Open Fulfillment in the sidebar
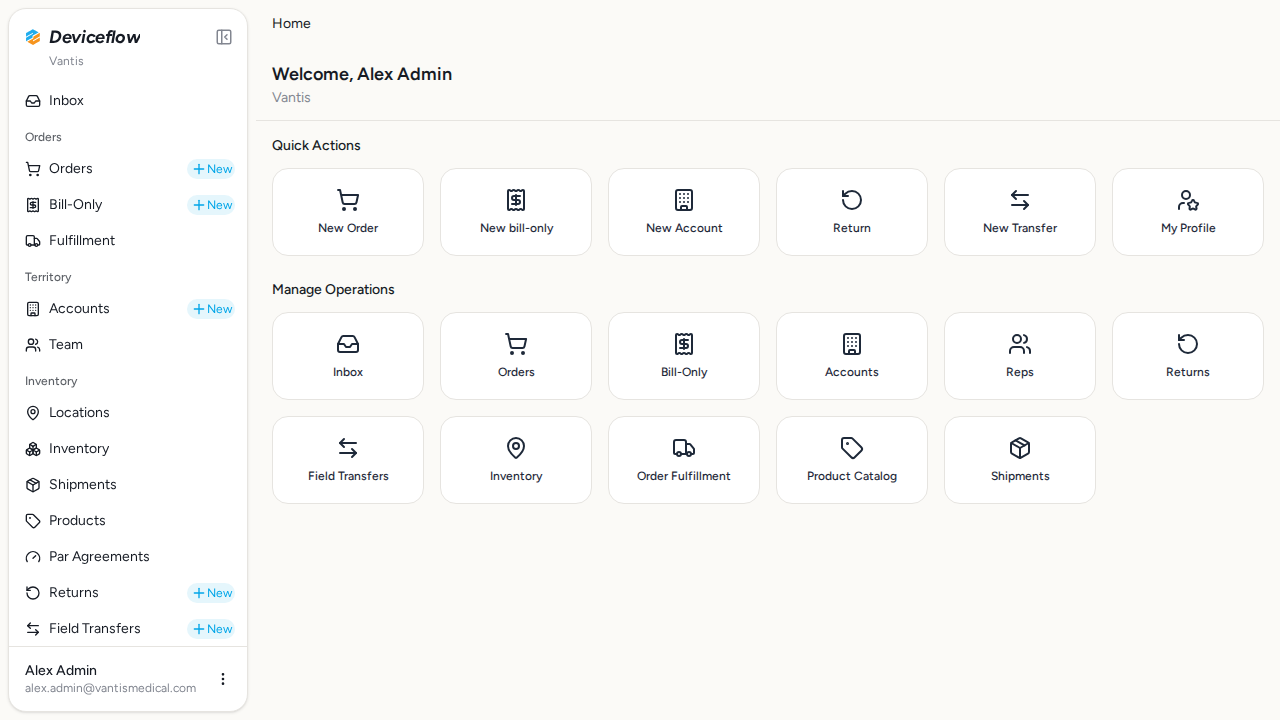The height and width of the screenshot is (720, 1280). point(128,241)
